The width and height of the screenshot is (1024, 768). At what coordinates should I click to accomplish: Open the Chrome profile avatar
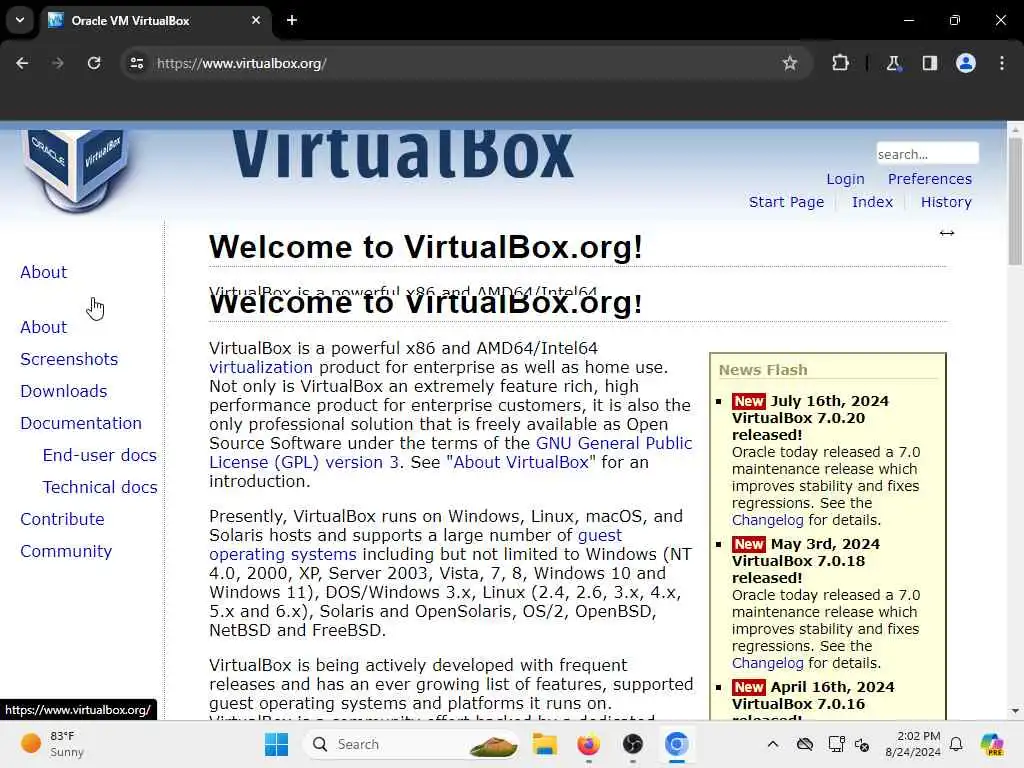coord(966,63)
